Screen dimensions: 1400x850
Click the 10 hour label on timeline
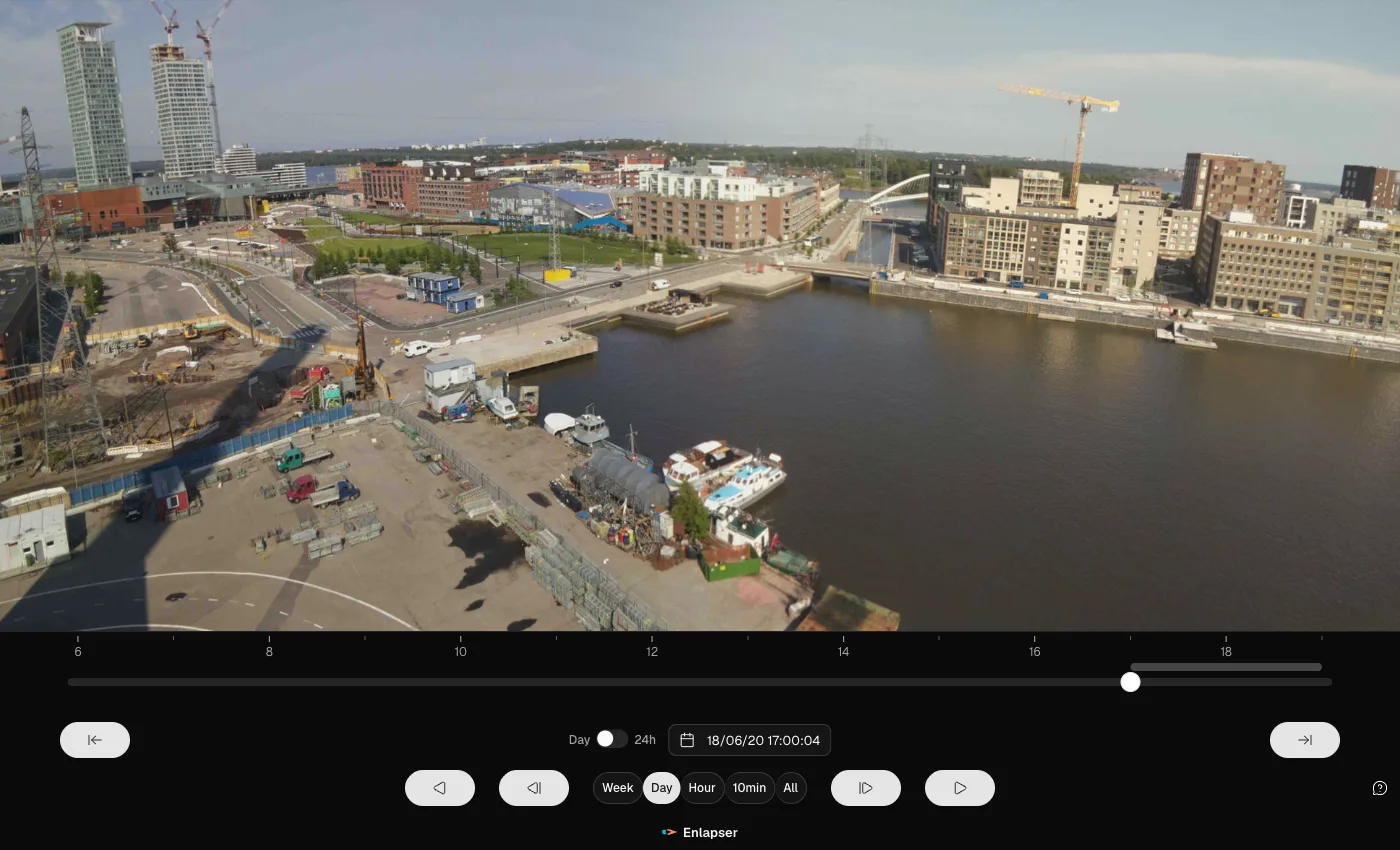(x=460, y=652)
